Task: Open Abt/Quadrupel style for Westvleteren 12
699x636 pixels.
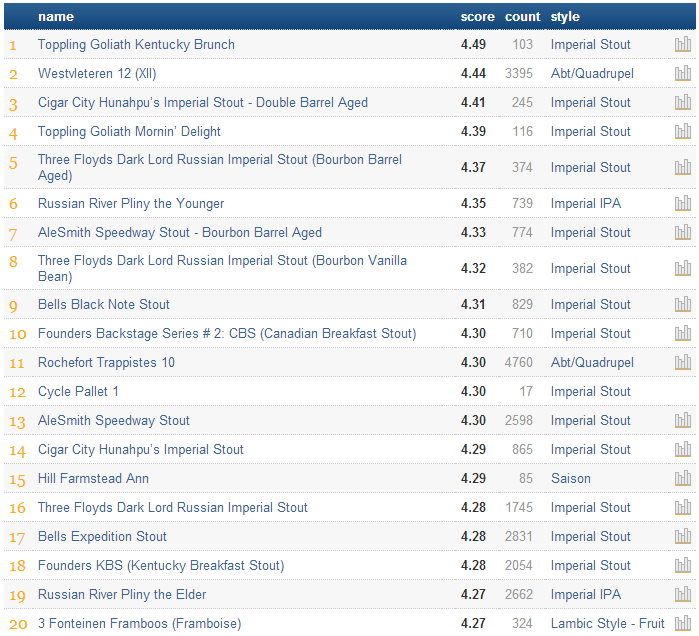Action: [x=592, y=74]
